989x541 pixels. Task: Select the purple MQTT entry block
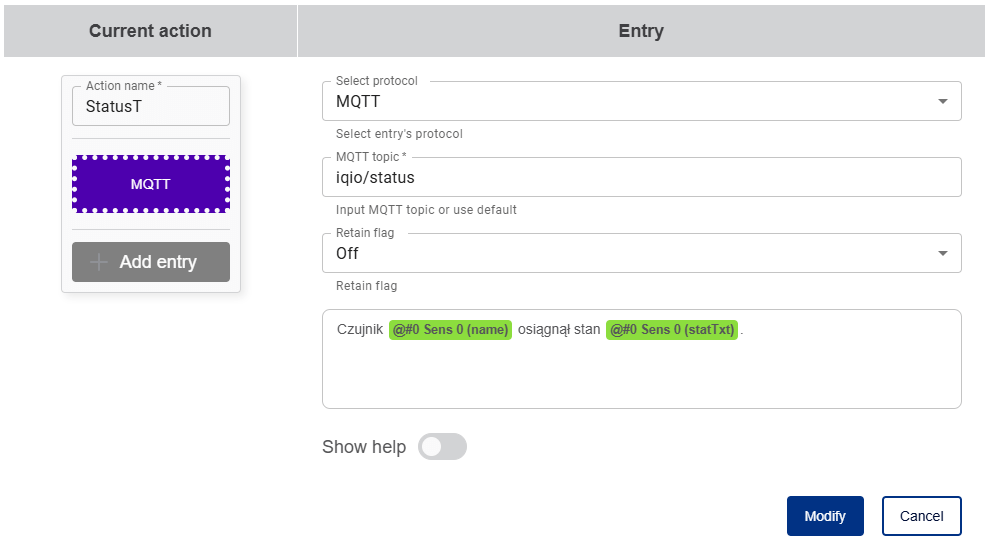pos(151,184)
